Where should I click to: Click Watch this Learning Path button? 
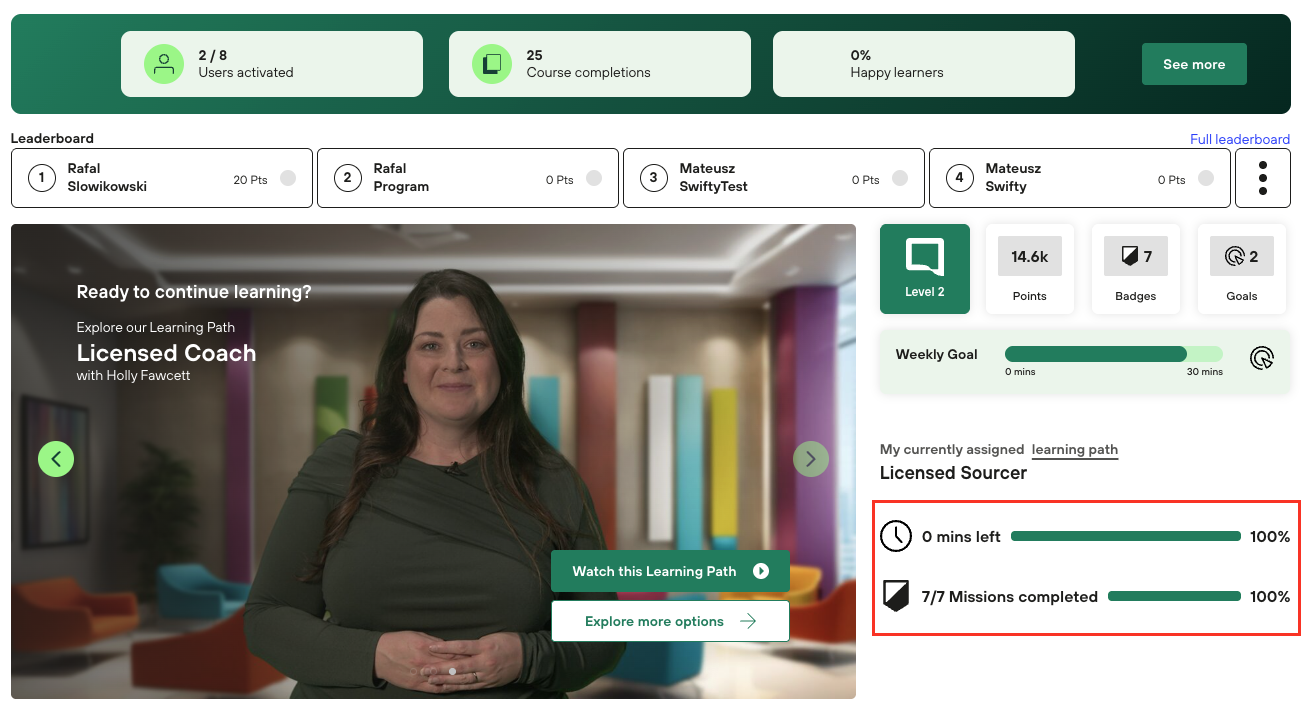(x=670, y=571)
